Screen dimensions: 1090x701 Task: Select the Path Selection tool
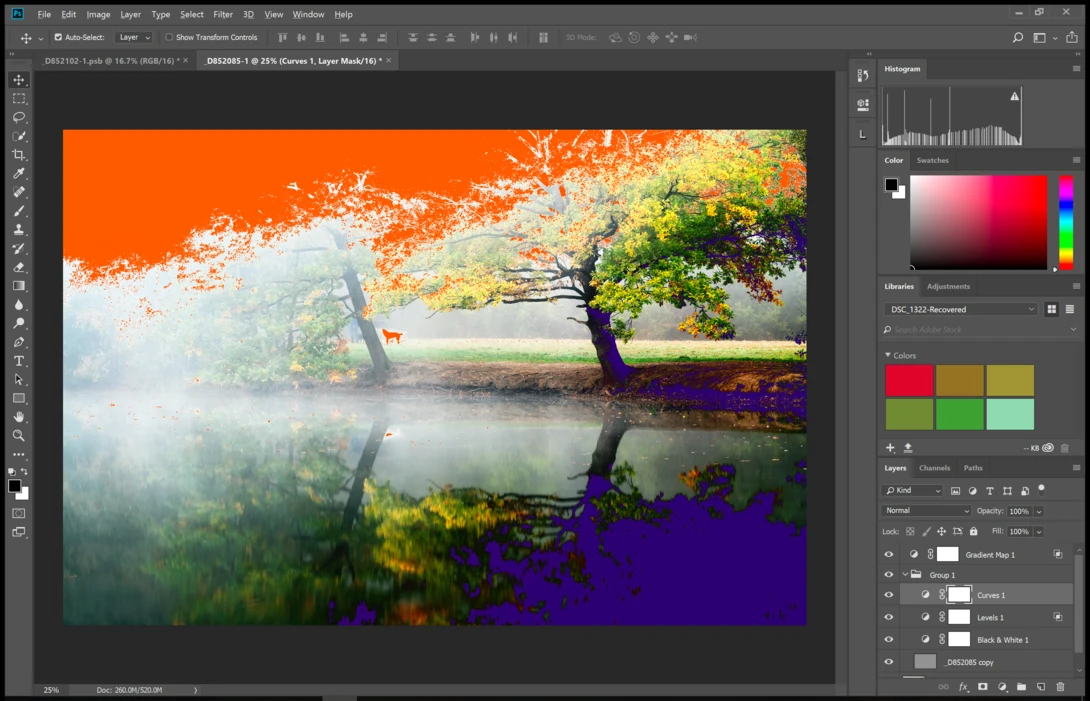(x=19, y=380)
